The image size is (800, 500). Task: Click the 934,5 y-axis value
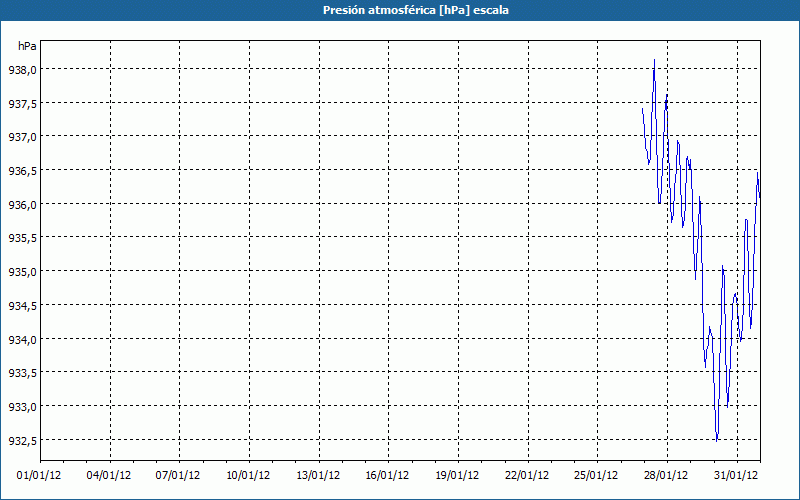click(x=22, y=307)
